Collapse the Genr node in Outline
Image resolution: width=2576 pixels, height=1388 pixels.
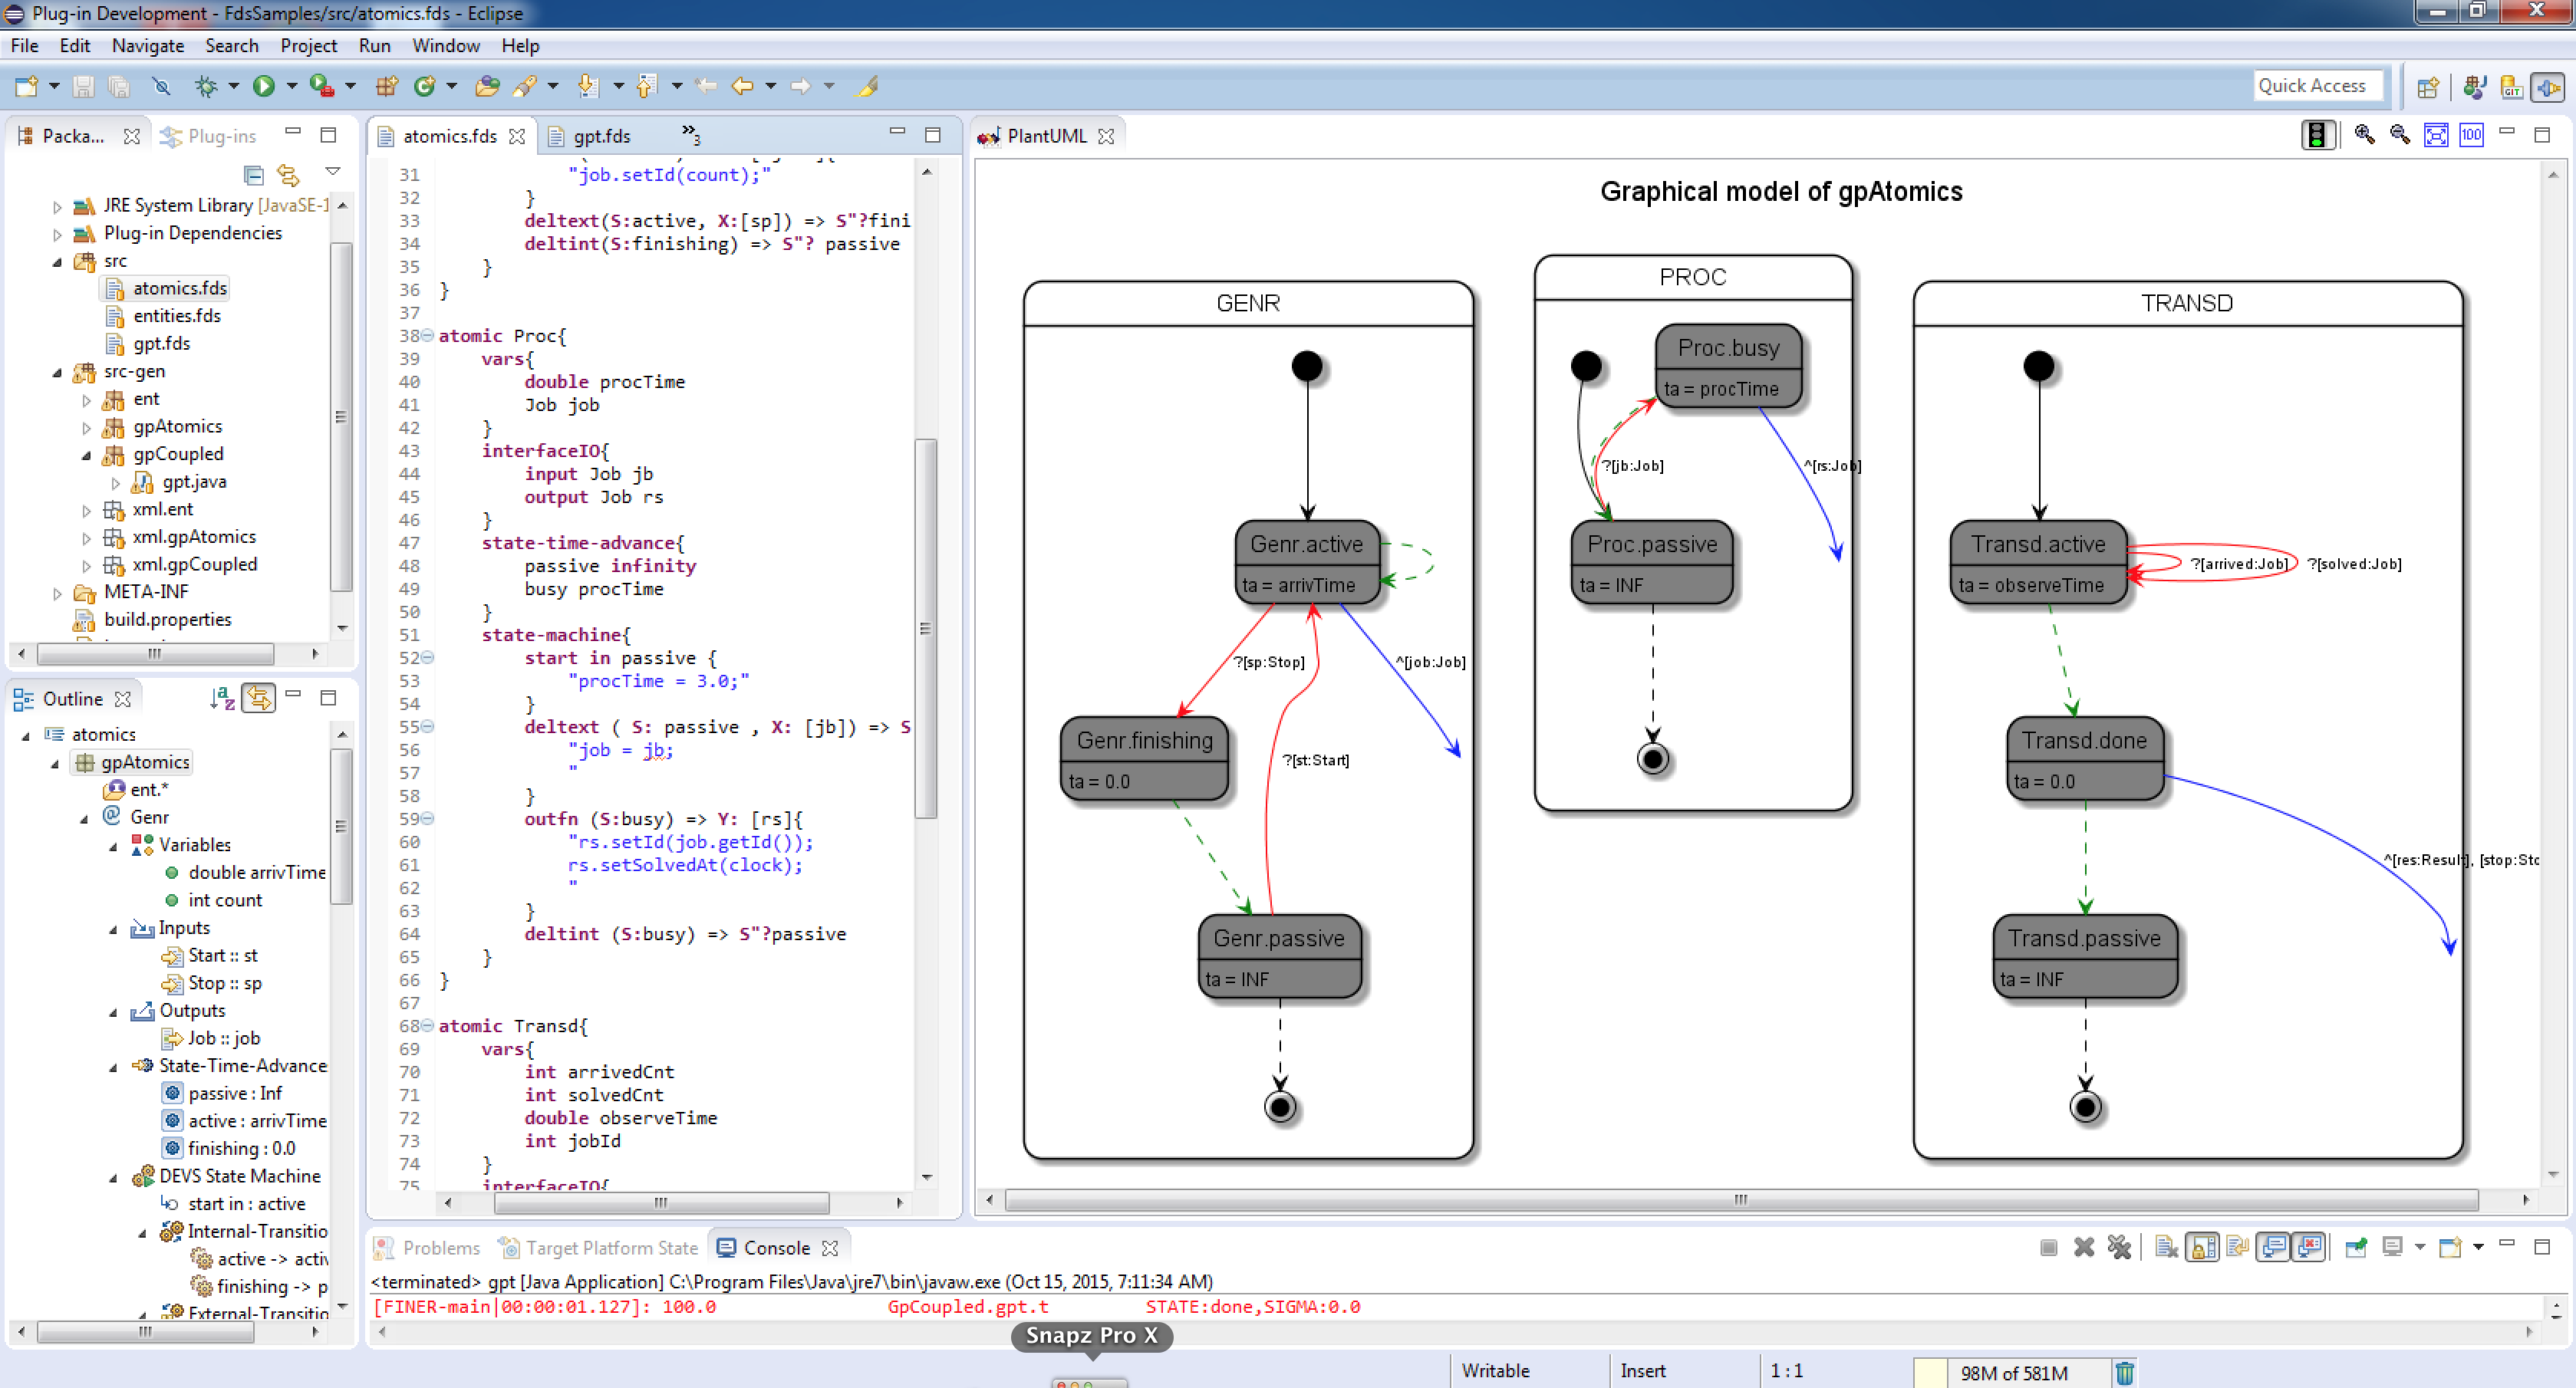[x=84, y=818]
